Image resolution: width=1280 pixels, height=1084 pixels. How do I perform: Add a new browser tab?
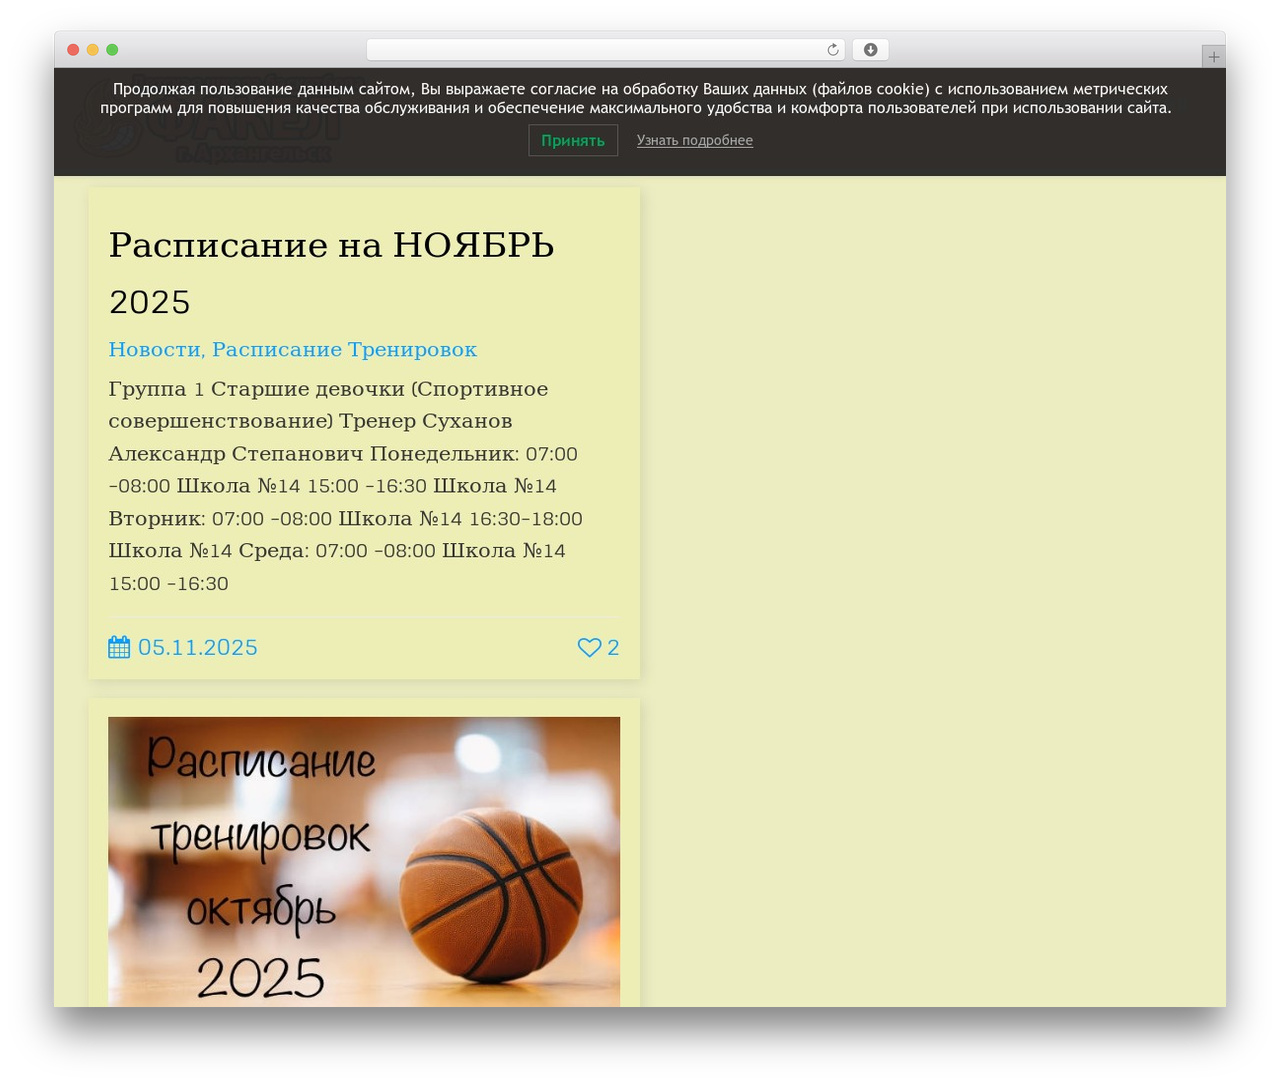(1213, 57)
